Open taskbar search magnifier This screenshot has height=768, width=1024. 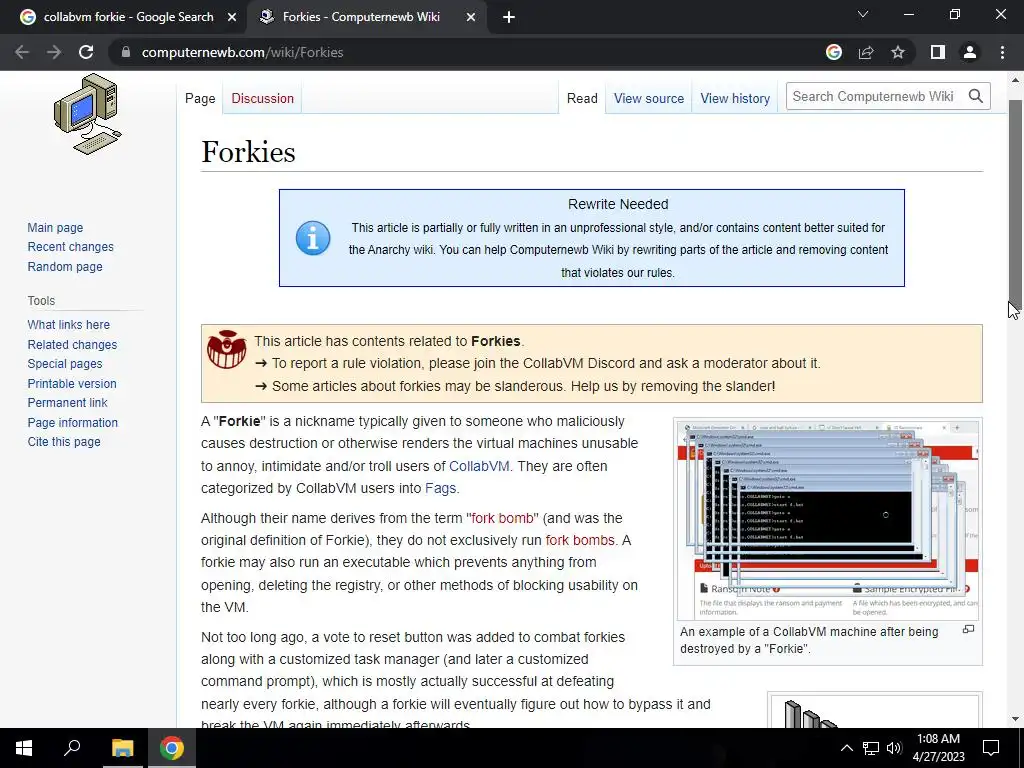[72, 748]
